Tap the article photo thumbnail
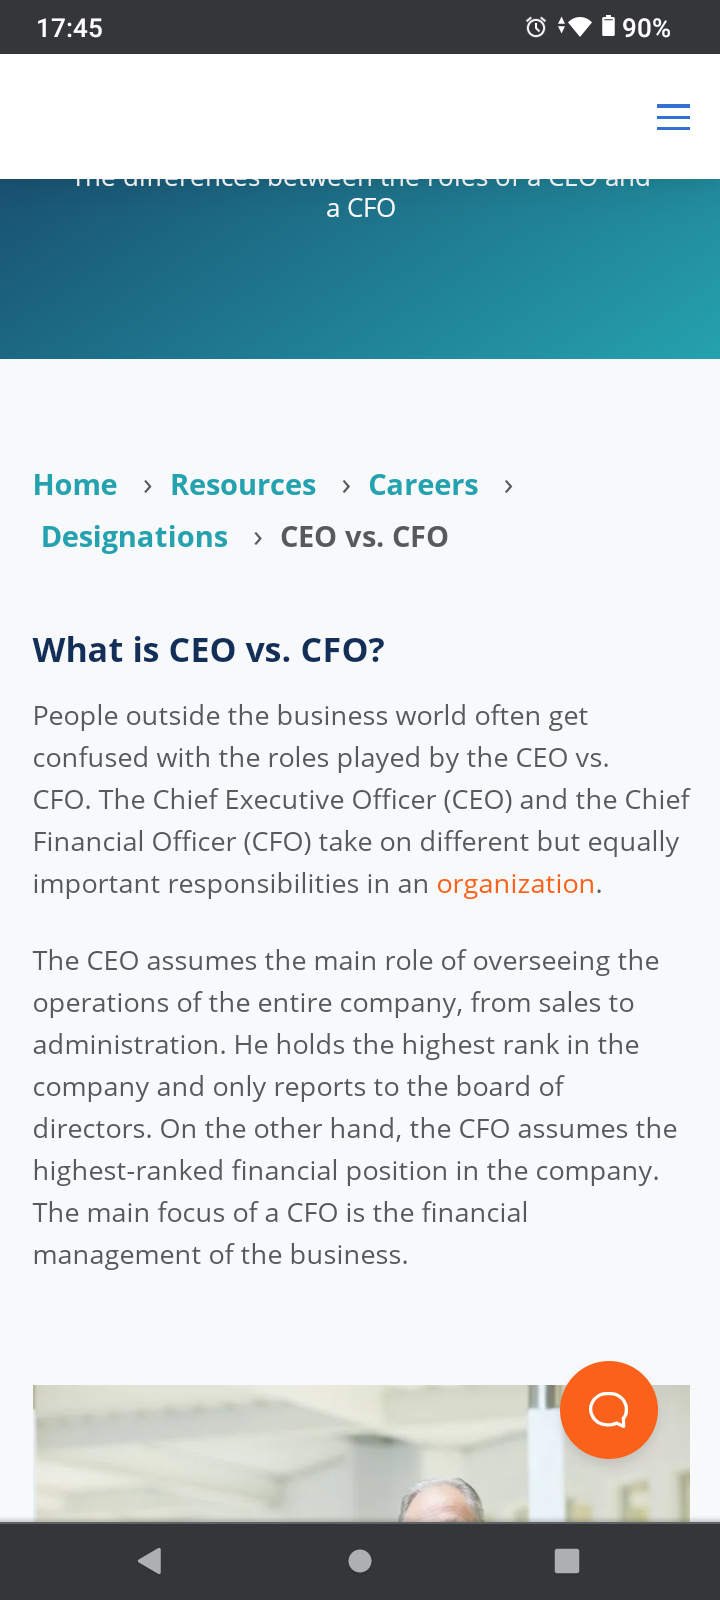720x1600 pixels. pos(290,1455)
